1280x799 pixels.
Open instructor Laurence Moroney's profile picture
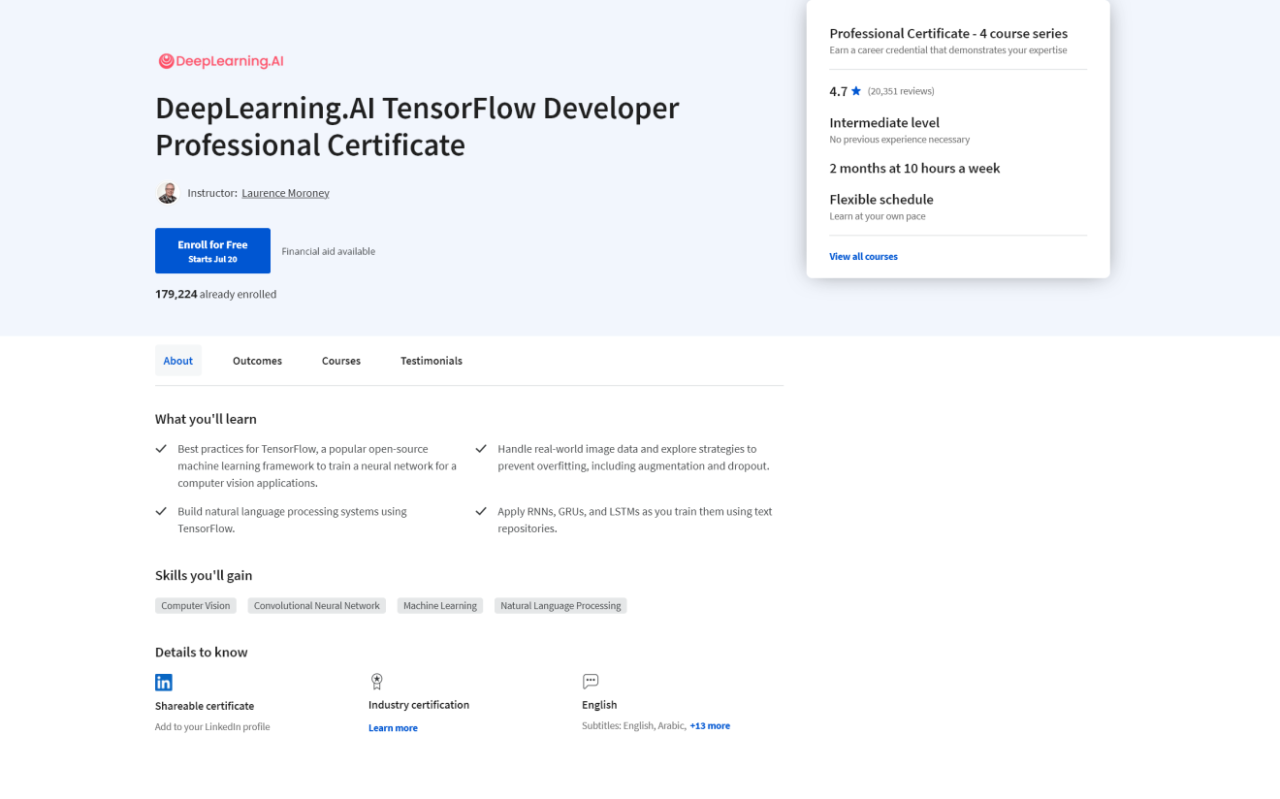168,192
